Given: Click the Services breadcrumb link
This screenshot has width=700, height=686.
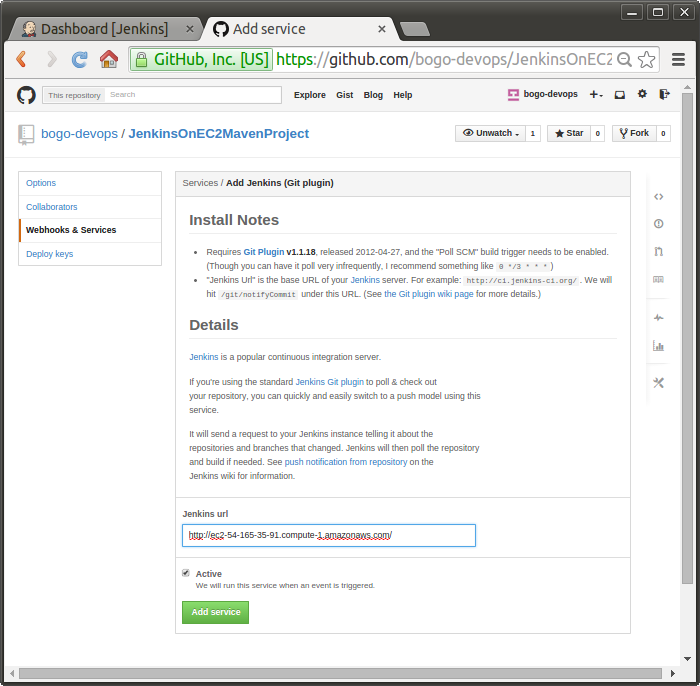Looking at the screenshot, I should tap(200, 183).
